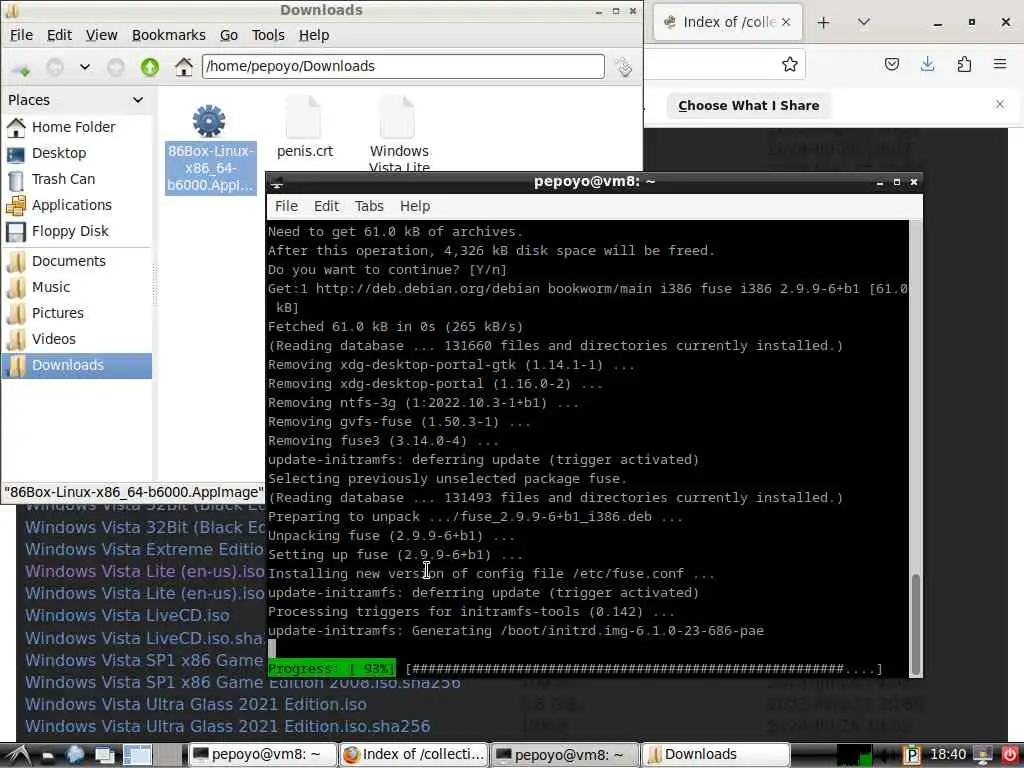Click jump-to-path icon right of path bar
The image size is (1024, 768).
coord(624,67)
